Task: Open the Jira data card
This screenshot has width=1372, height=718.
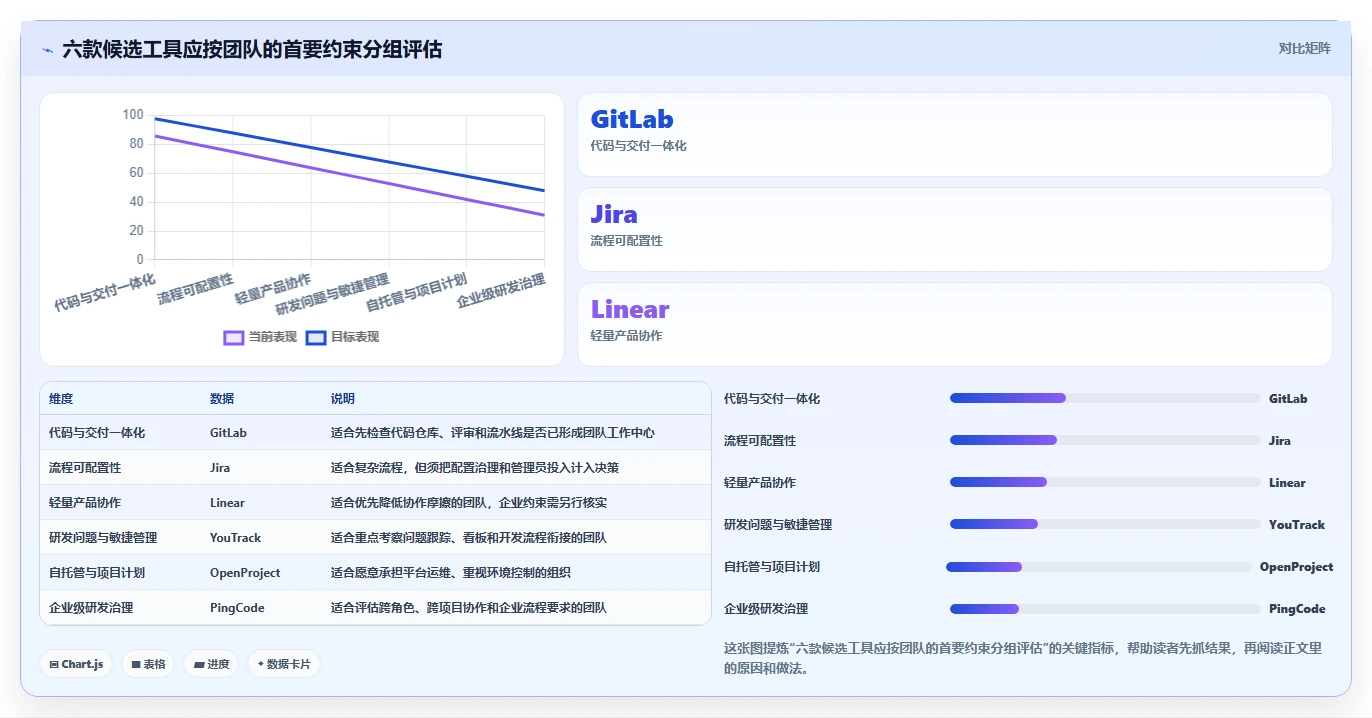Action: click(954, 230)
